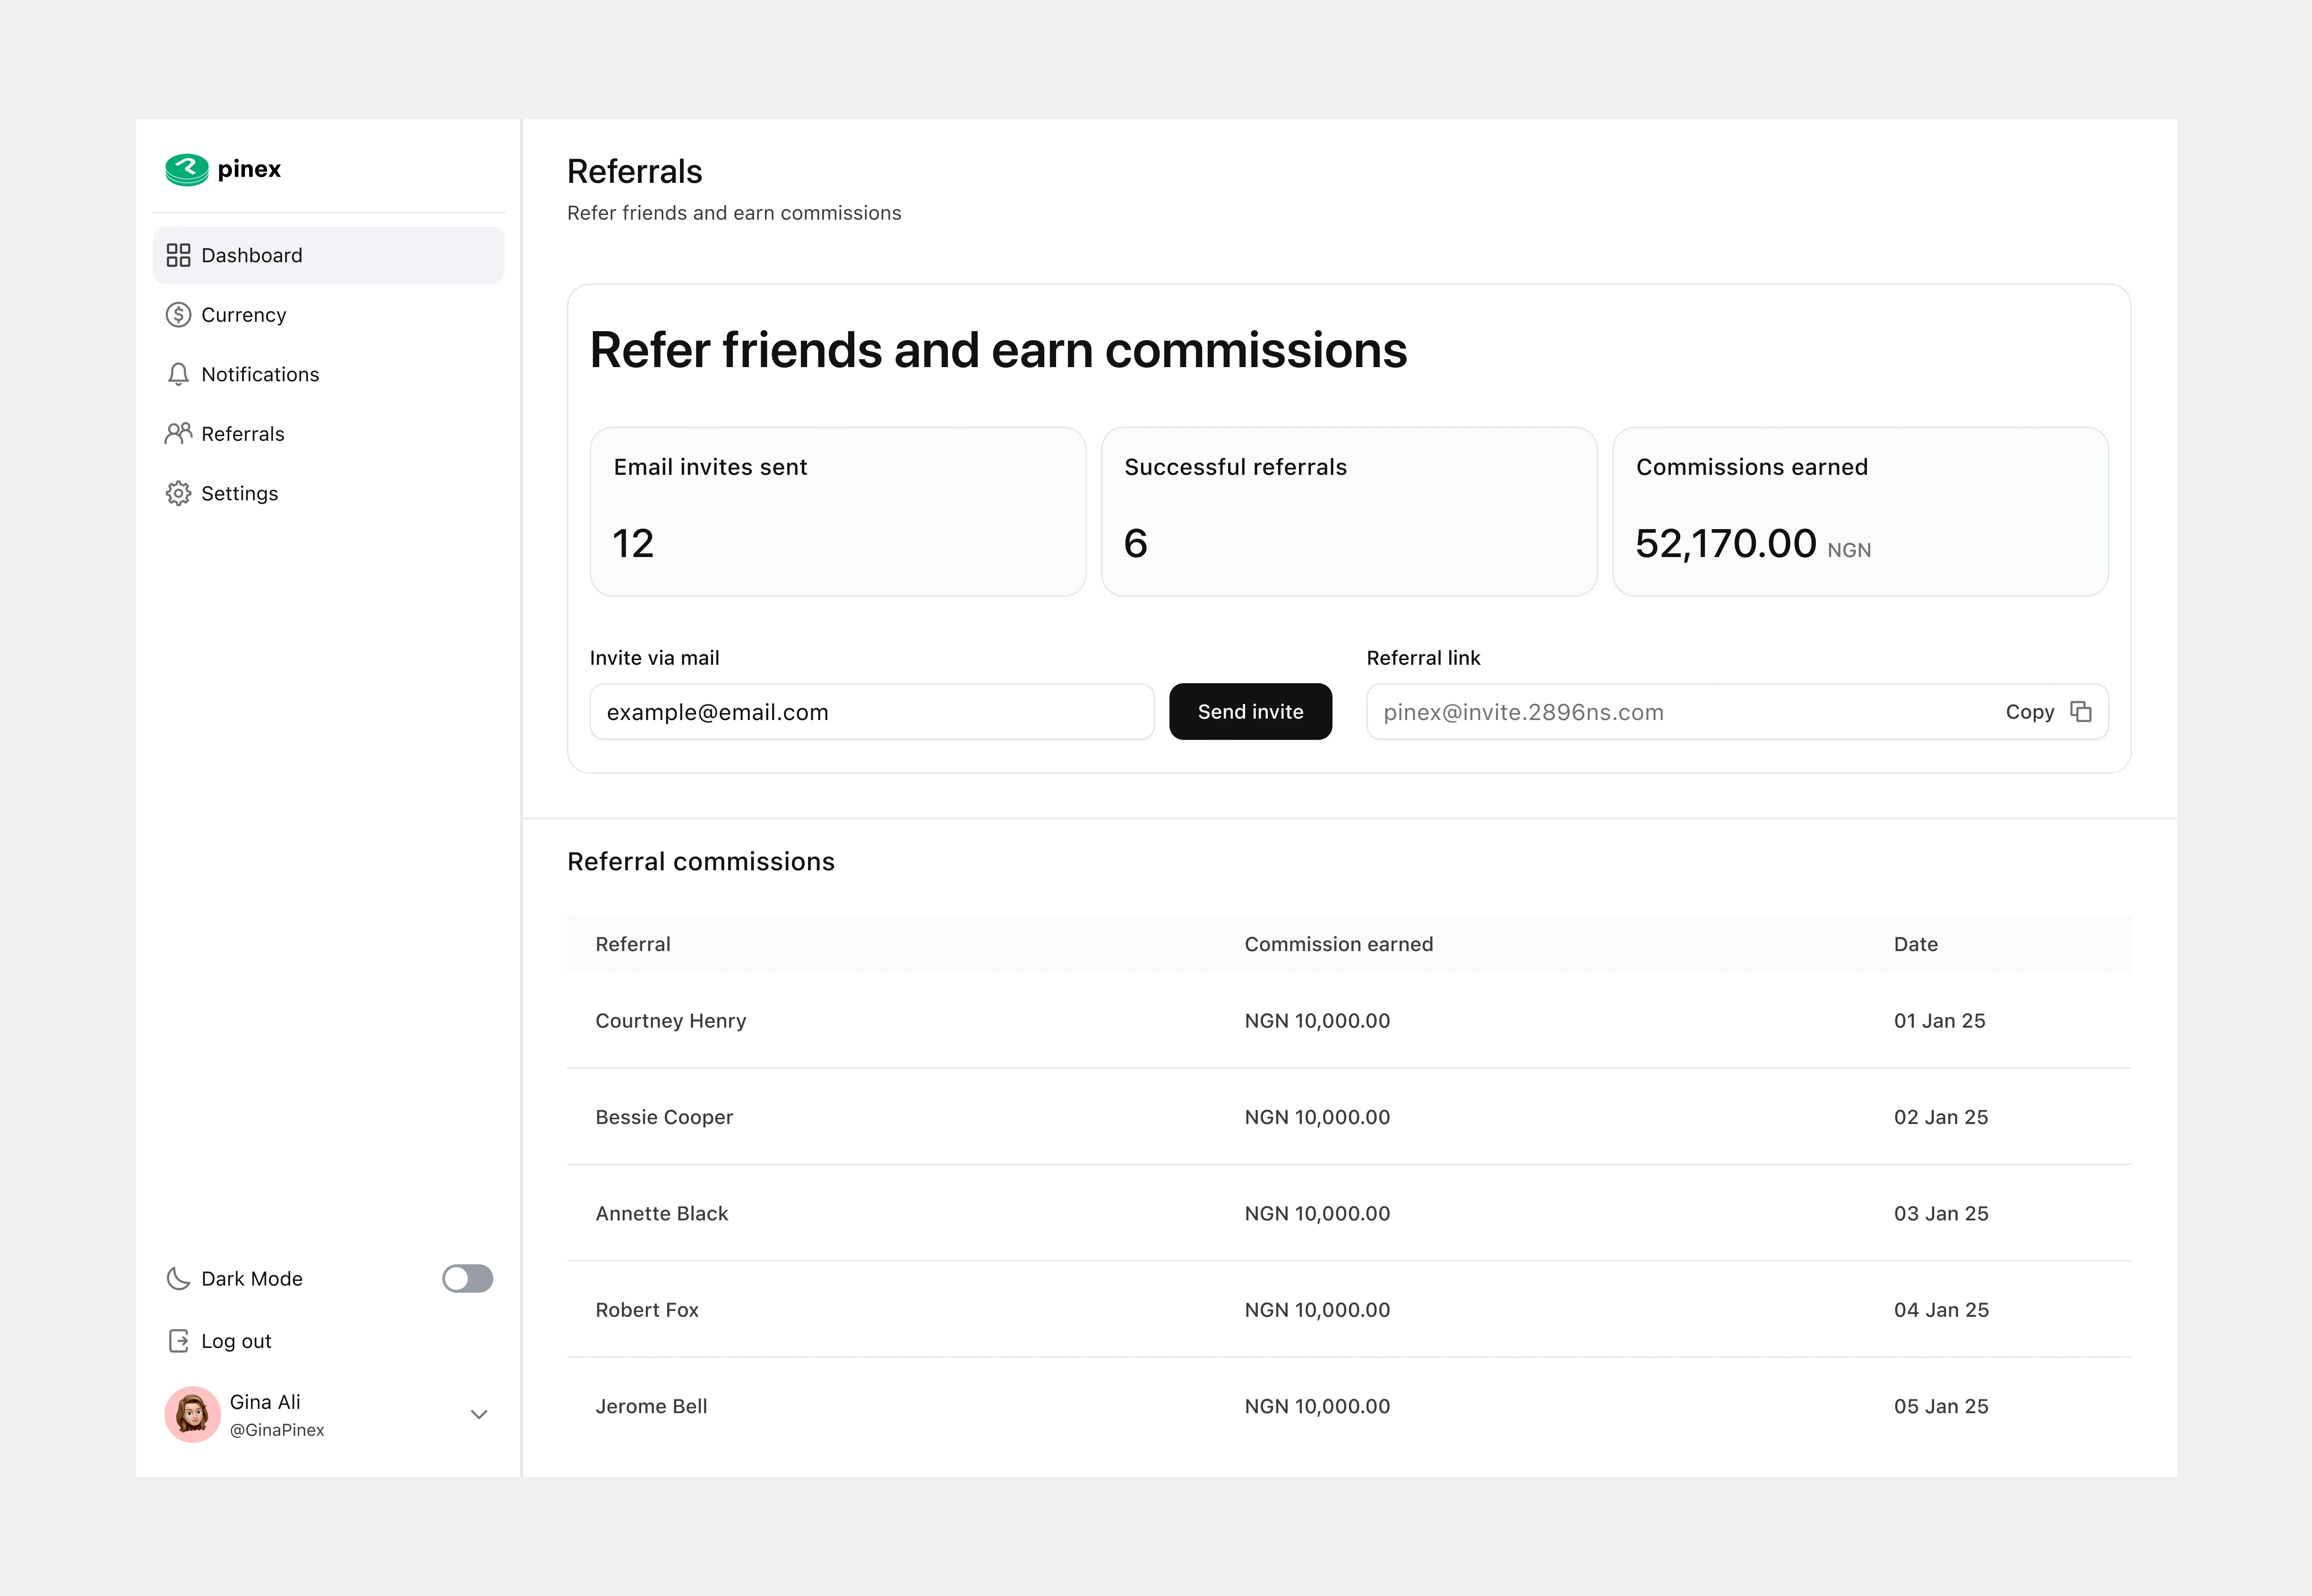Screen dimensions: 2312x1596
Task: Click the Log out door icon
Action: (x=178, y=1341)
